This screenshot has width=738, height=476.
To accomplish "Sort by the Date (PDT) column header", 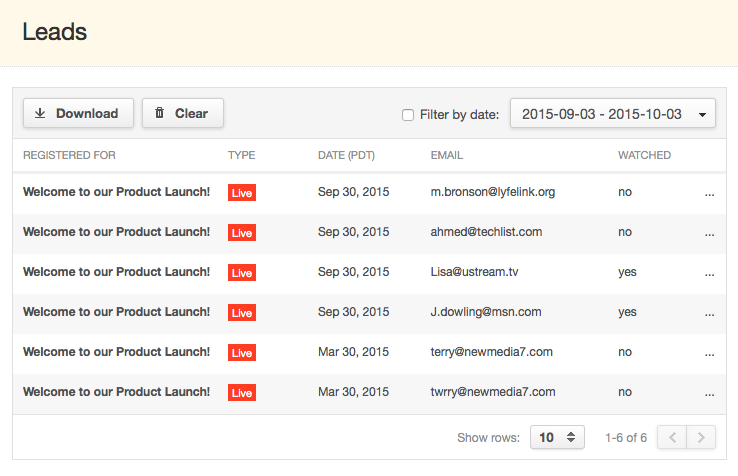I will [346, 155].
